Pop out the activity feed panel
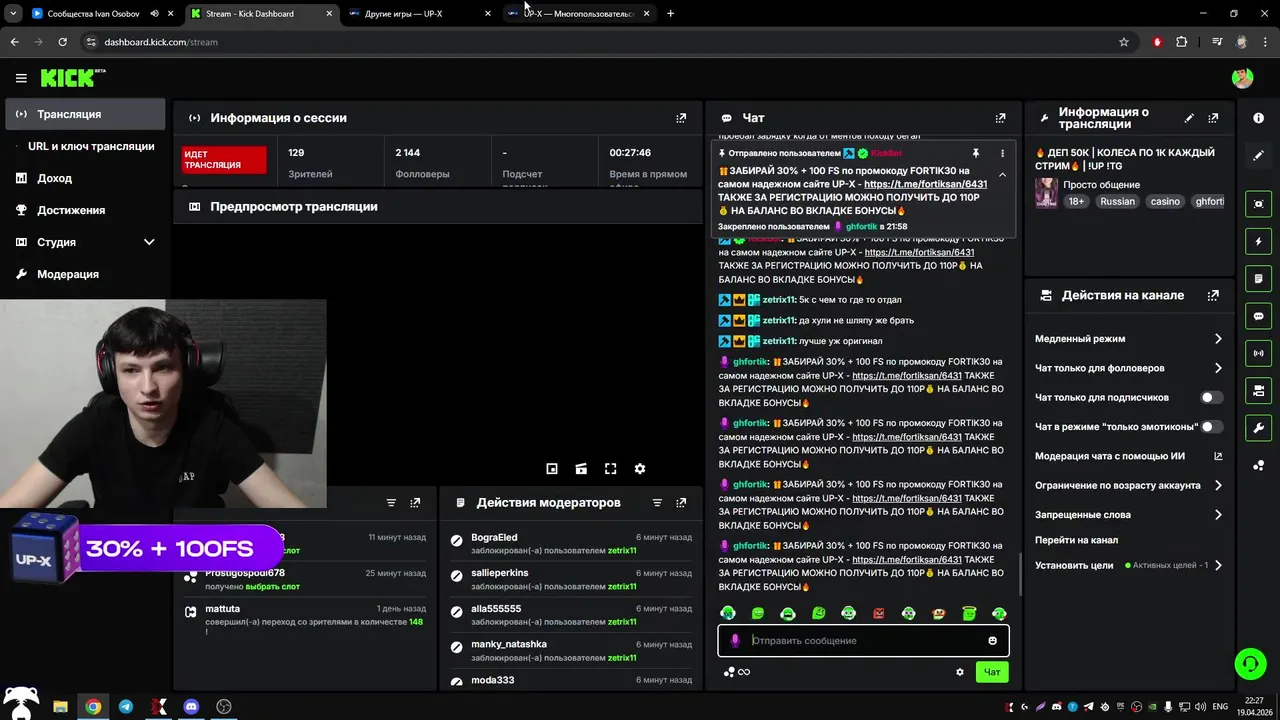This screenshot has height=720, width=1280. (415, 503)
